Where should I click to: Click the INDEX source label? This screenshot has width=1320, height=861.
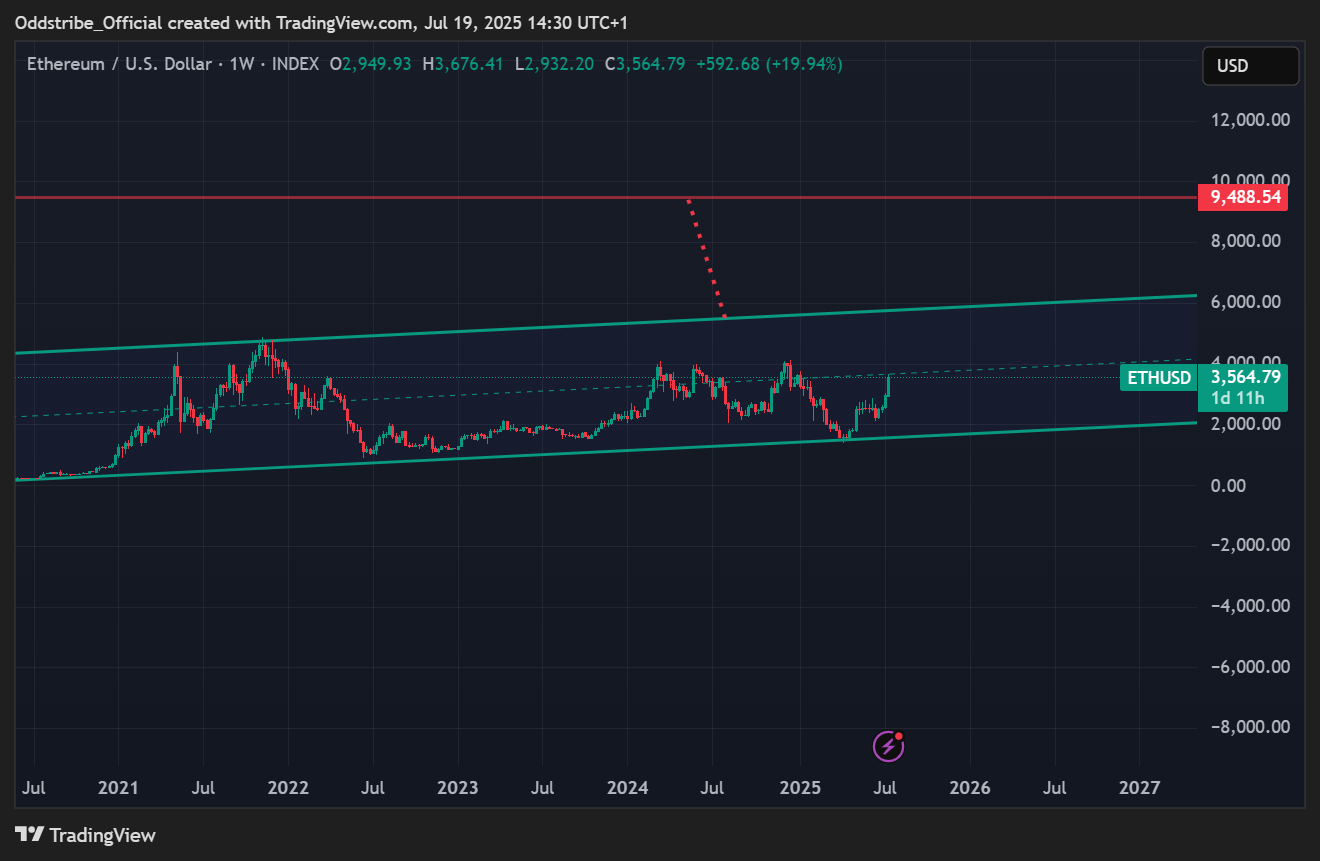tap(295, 64)
